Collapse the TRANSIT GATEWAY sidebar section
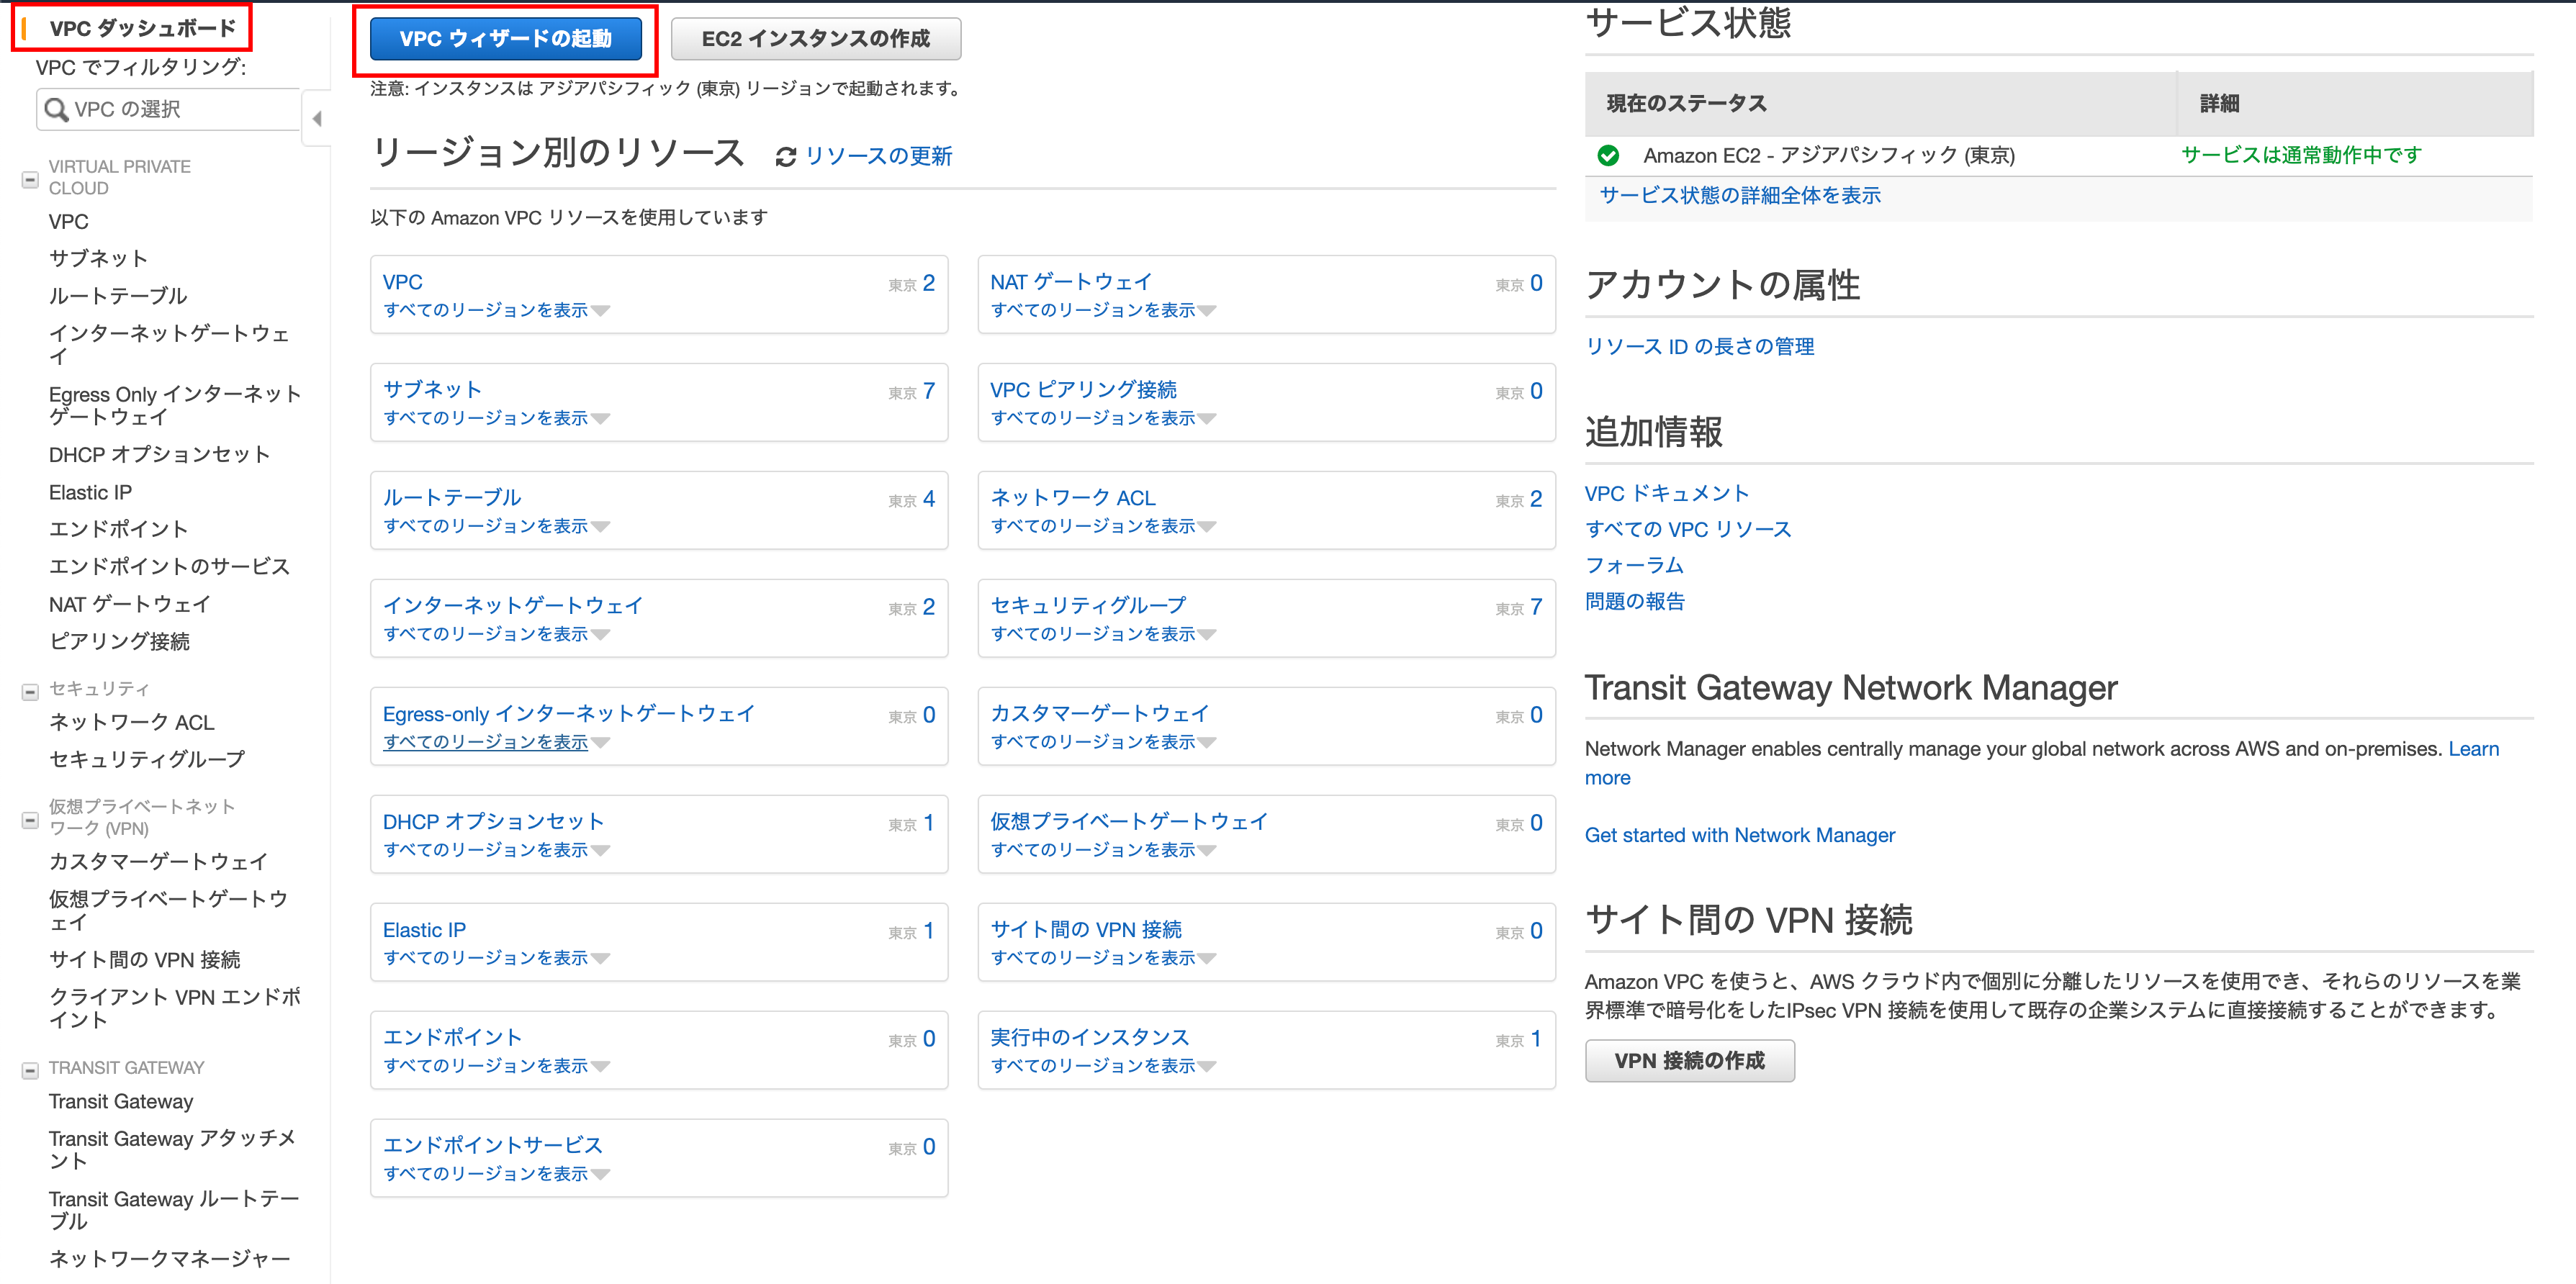This screenshot has width=2576, height=1284. coord(30,1070)
